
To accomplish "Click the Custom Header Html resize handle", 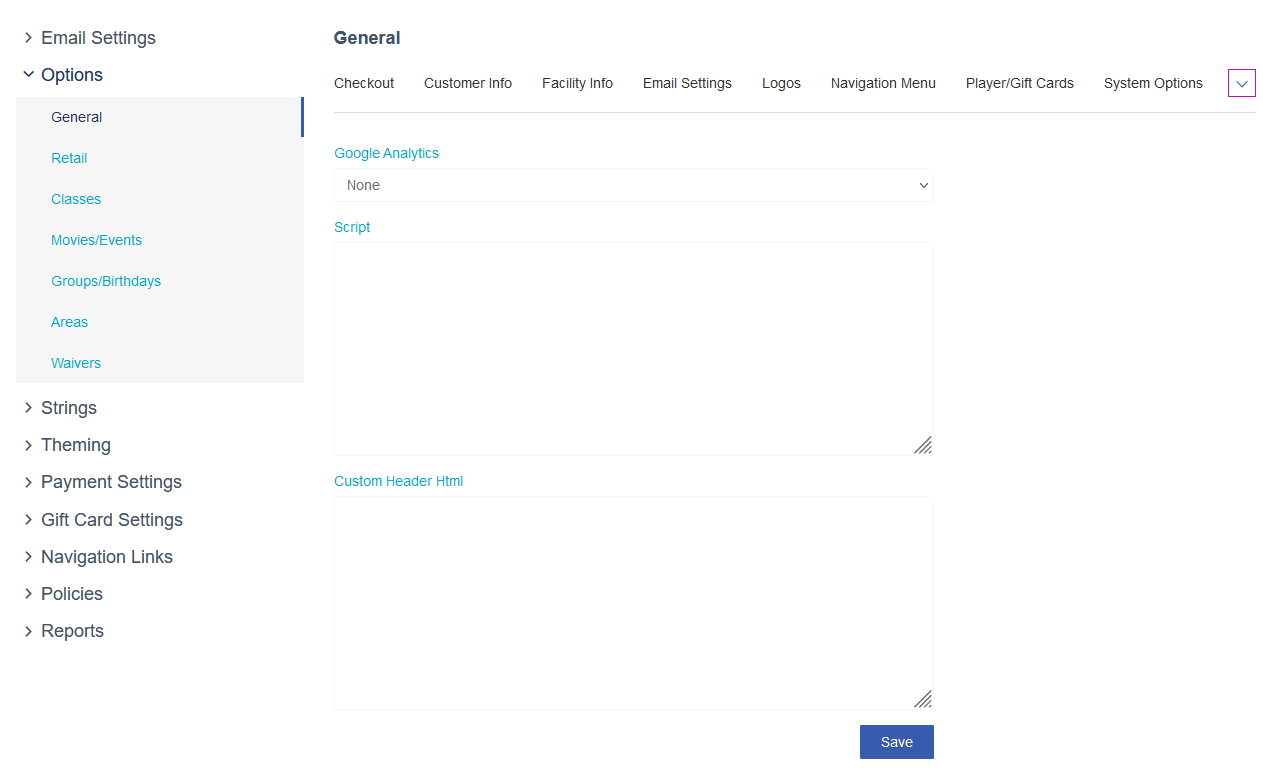I will (x=924, y=700).
